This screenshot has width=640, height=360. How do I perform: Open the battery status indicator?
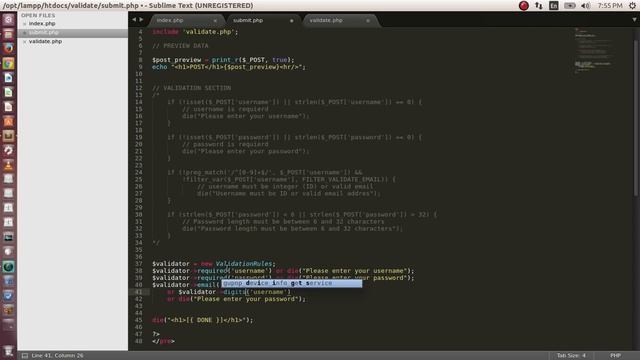[570, 6]
